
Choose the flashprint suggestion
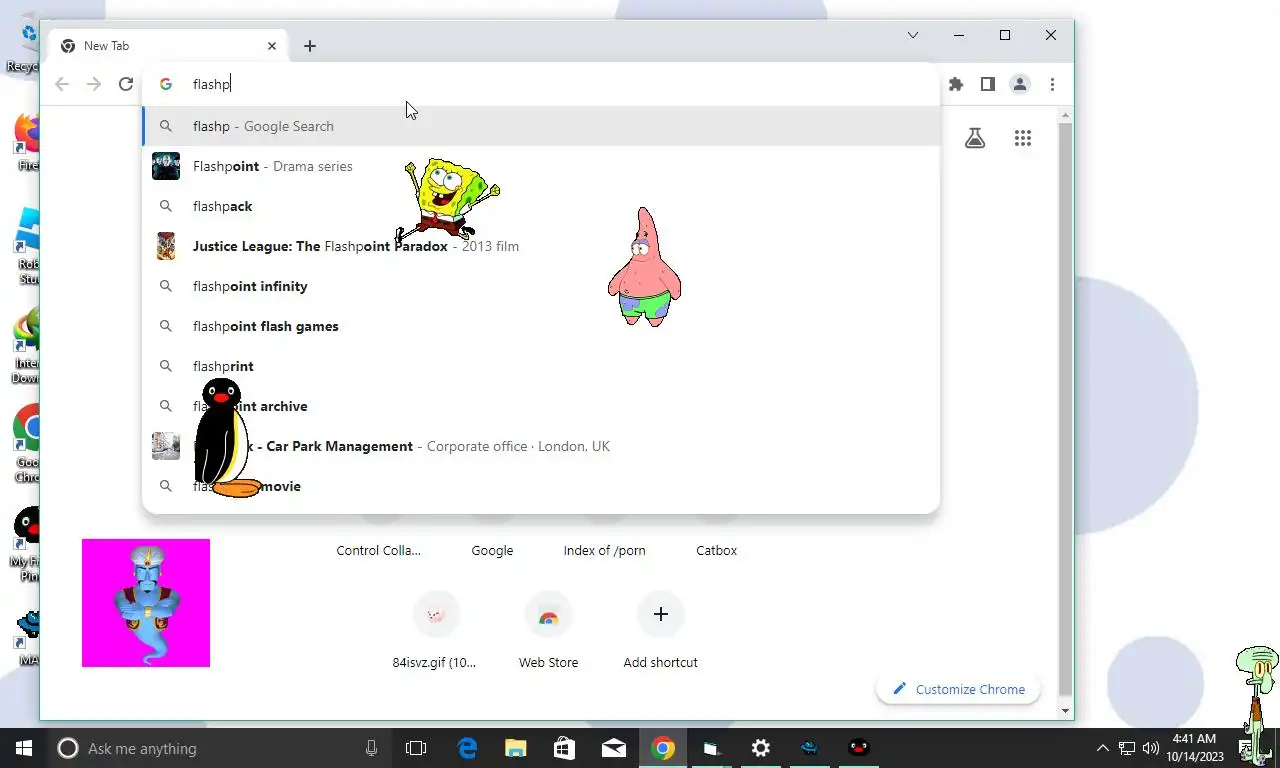pyautogui.click(x=541, y=366)
